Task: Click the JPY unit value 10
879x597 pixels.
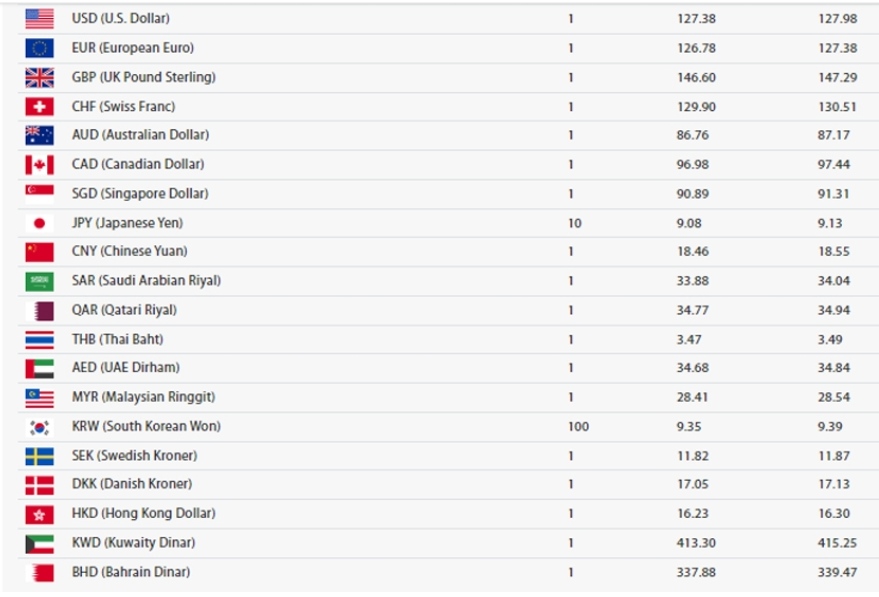Action: [575, 223]
